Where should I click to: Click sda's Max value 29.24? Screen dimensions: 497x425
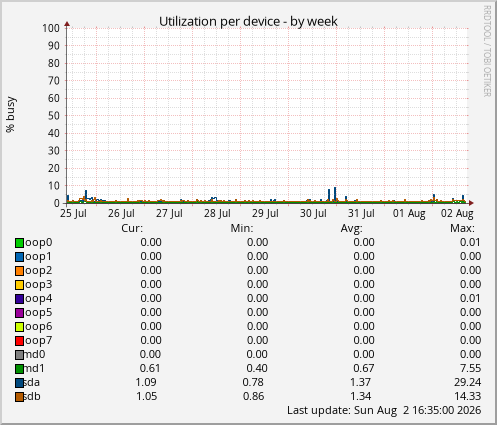[x=467, y=382]
